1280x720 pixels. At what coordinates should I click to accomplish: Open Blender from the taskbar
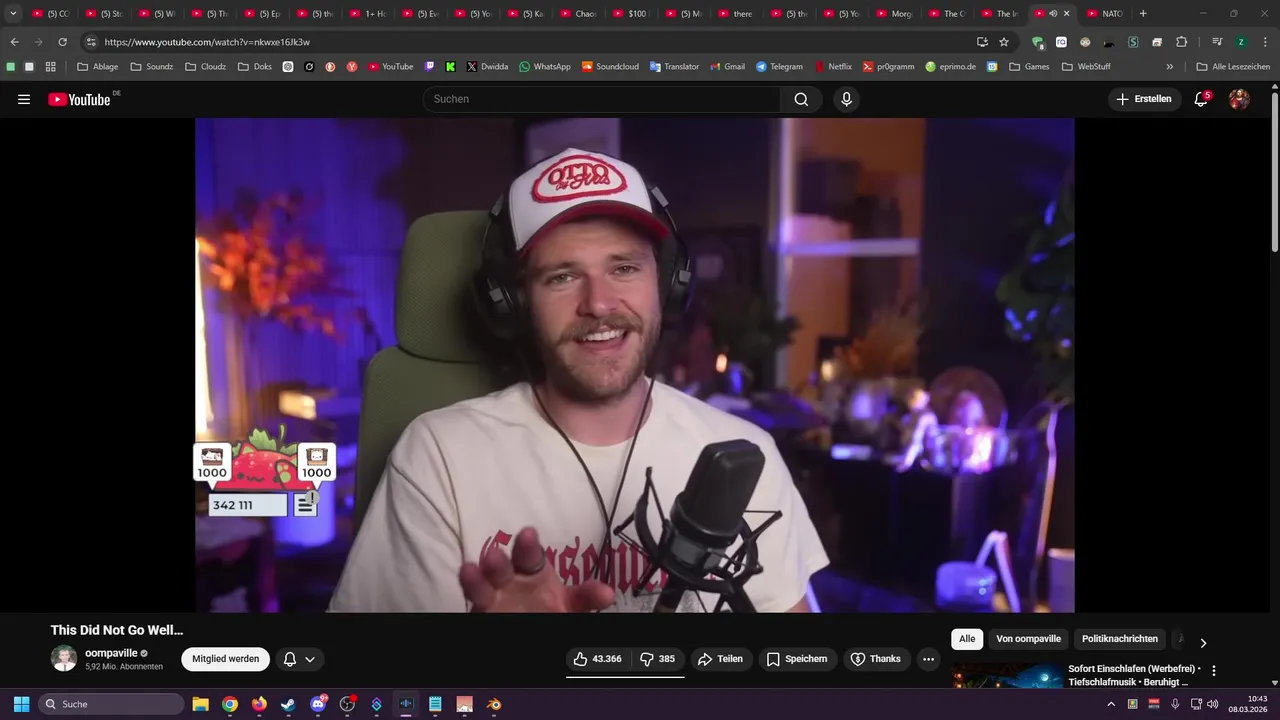(x=494, y=704)
